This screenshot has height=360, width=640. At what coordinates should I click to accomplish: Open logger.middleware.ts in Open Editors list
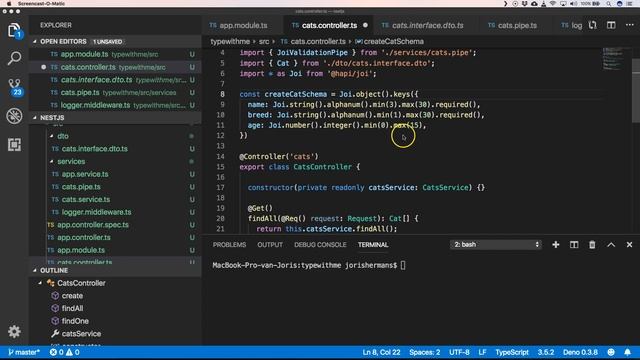pyautogui.click(x=115, y=105)
